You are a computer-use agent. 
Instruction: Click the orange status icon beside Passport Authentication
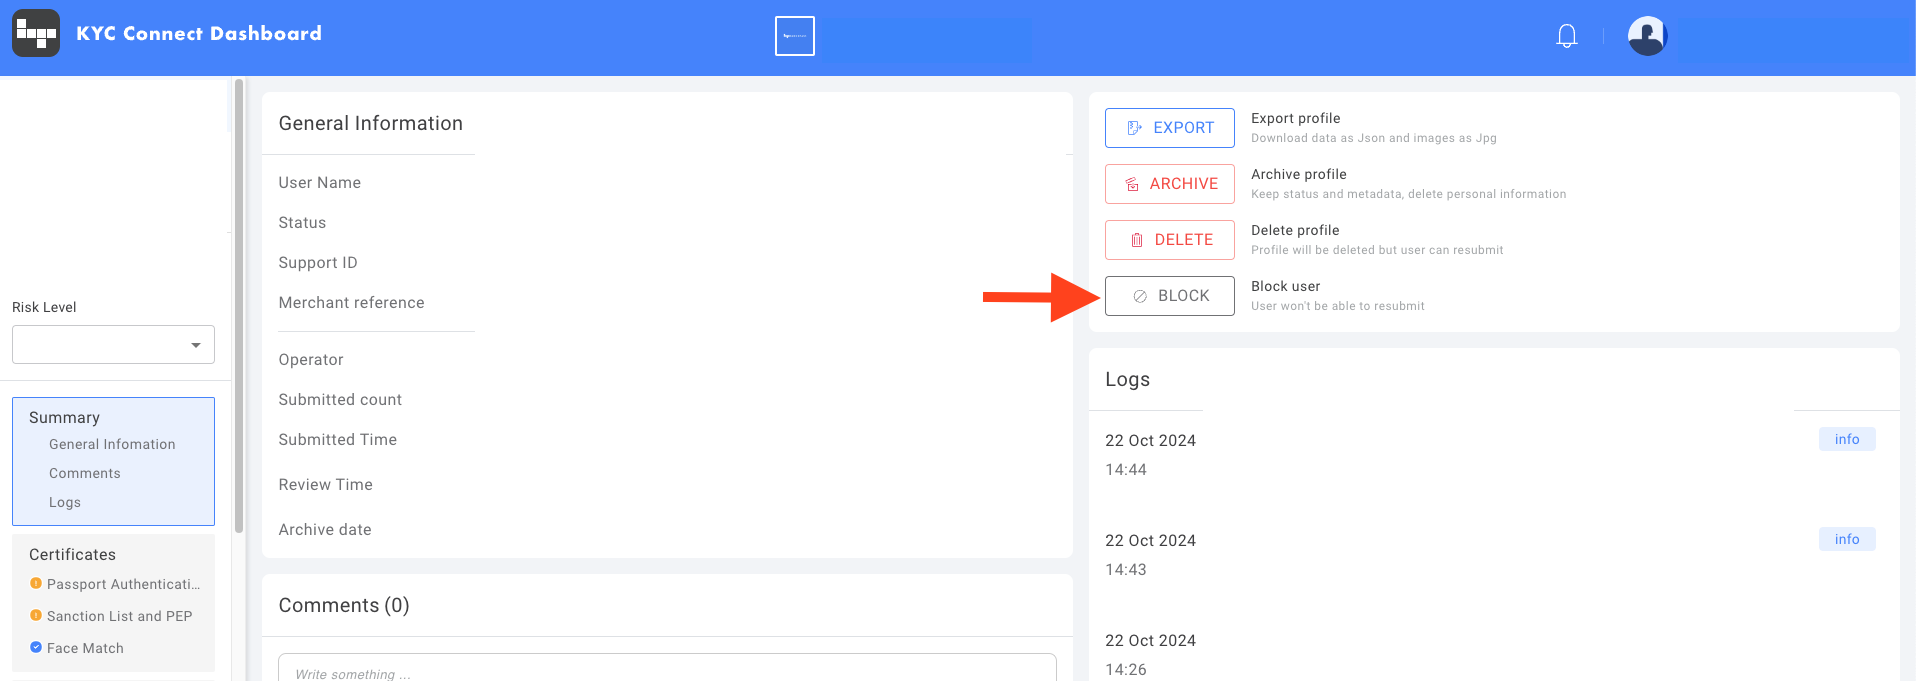click(36, 583)
